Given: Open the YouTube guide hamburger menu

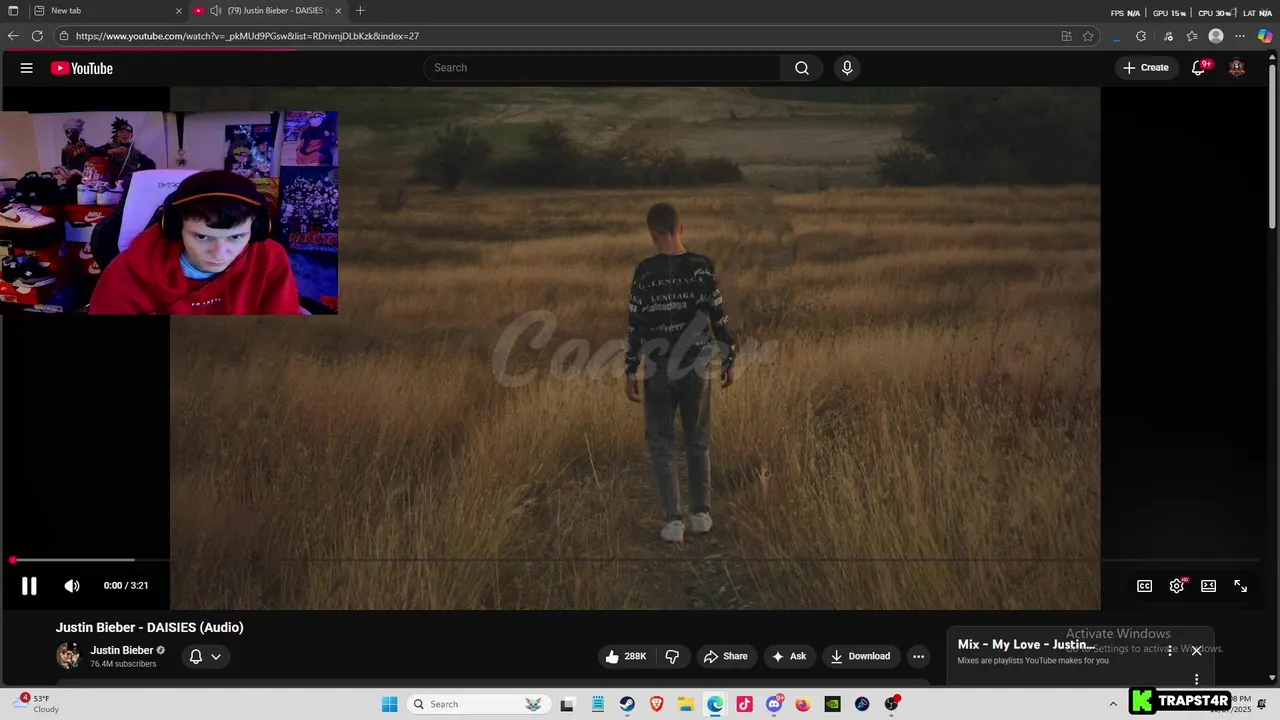Looking at the screenshot, I should click(x=26, y=68).
